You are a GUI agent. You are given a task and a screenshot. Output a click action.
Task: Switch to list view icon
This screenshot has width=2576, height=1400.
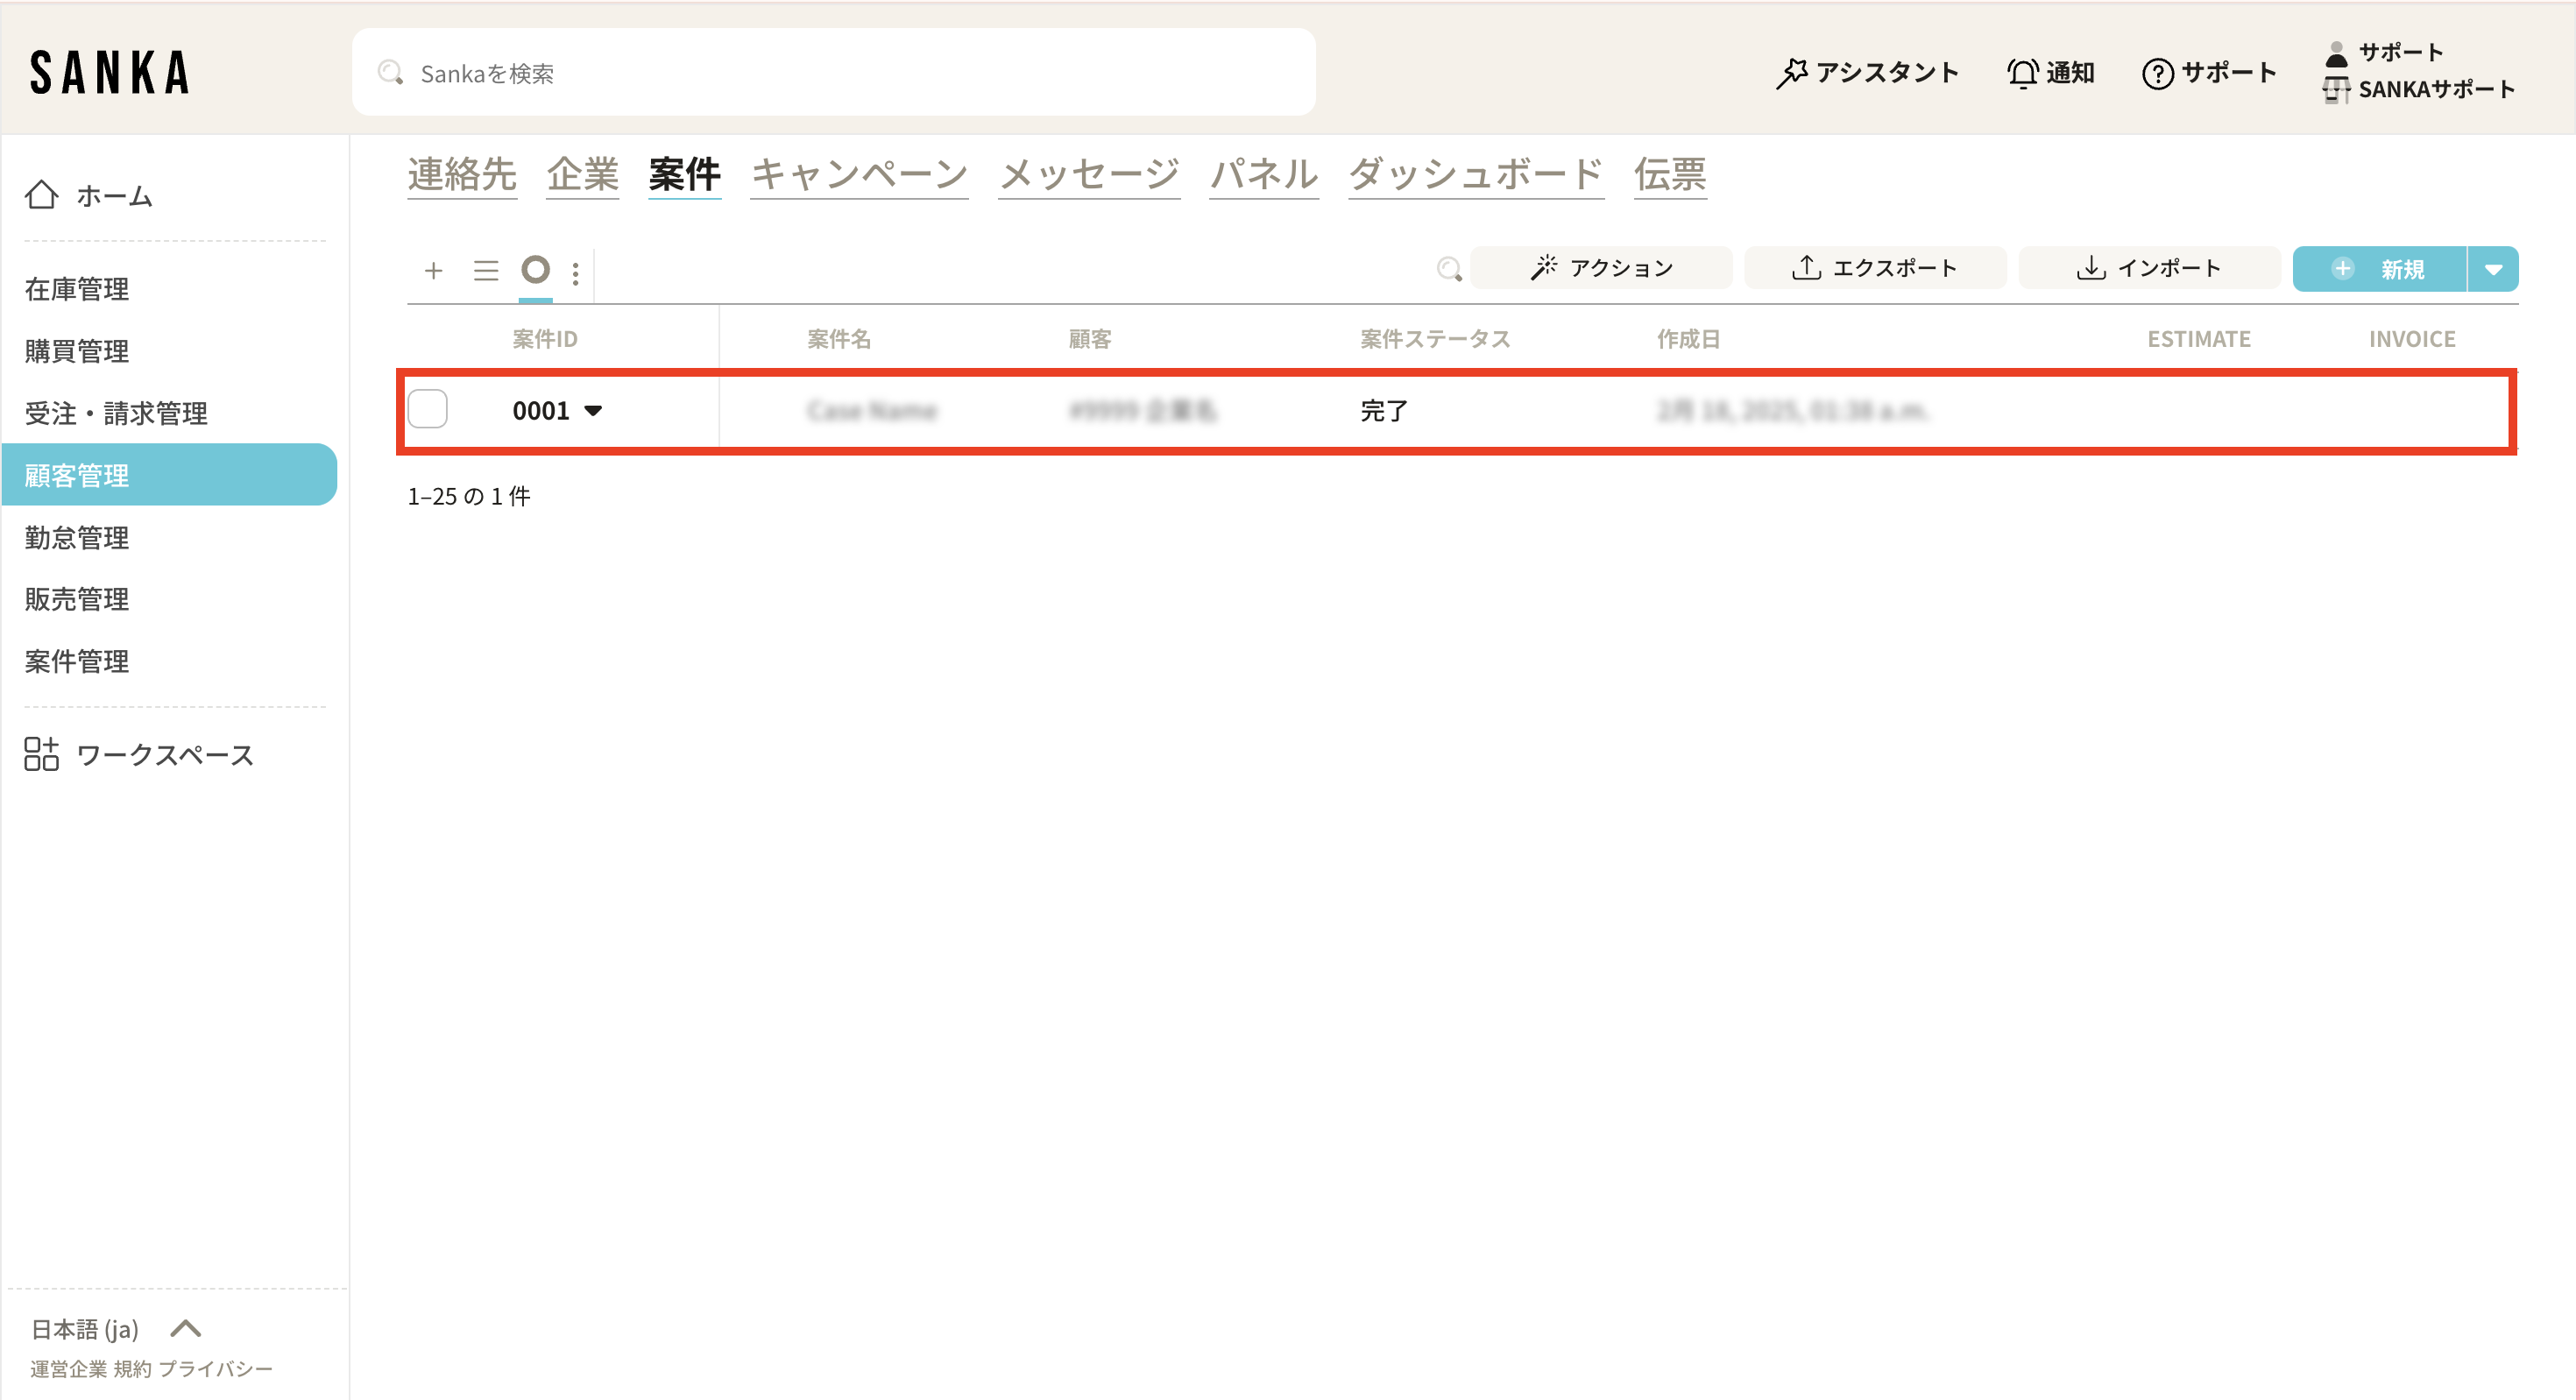click(486, 270)
